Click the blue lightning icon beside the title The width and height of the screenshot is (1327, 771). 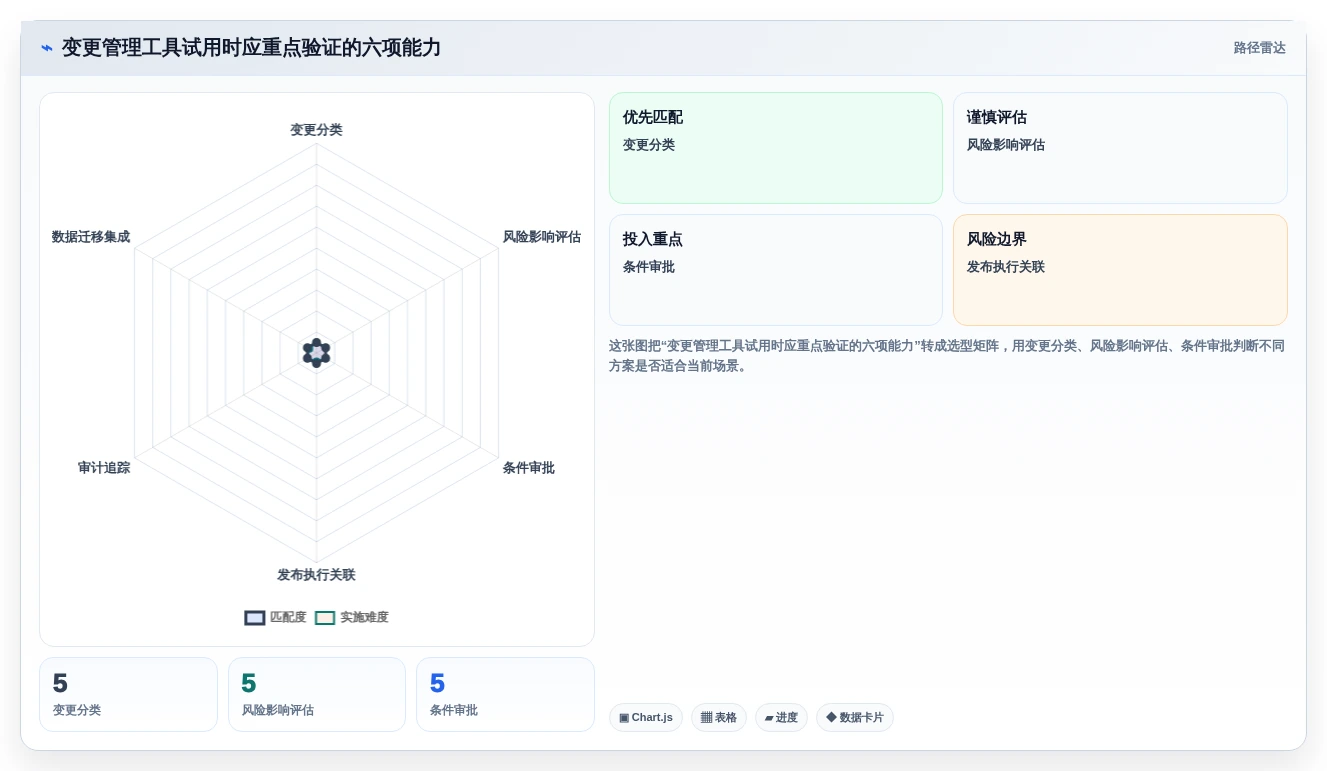coord(47,48)
